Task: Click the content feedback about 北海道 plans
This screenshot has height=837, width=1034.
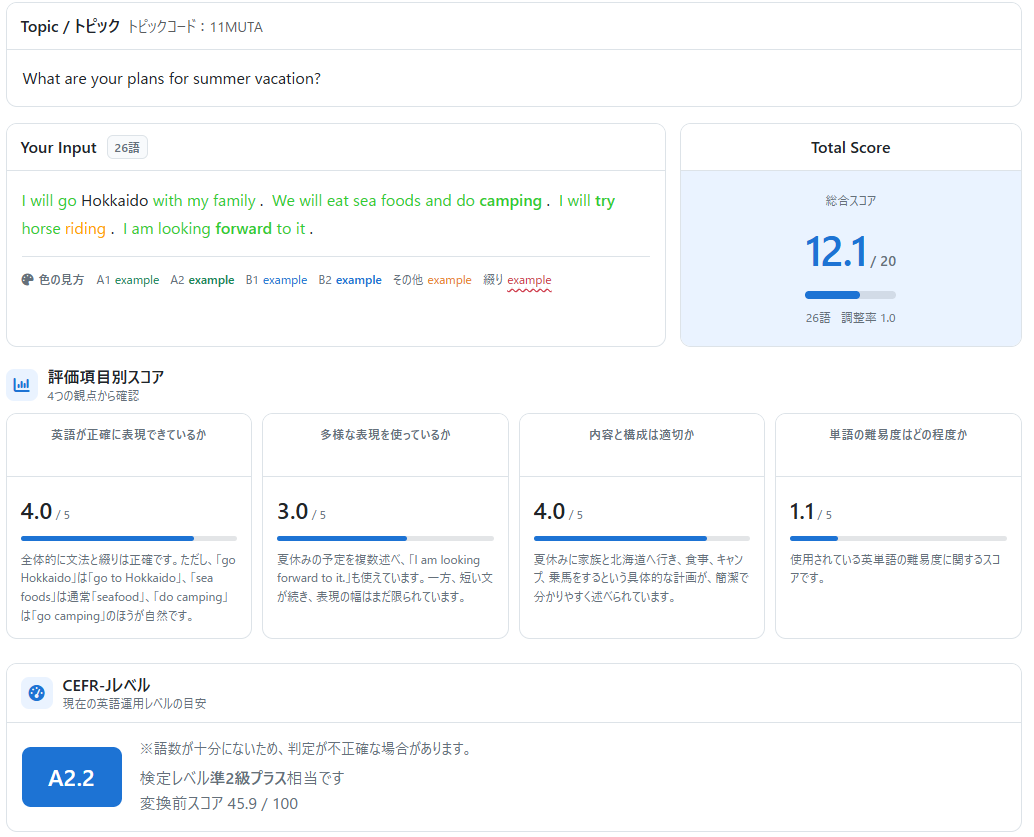Action: pyautogui.click(x=642, y=578)
